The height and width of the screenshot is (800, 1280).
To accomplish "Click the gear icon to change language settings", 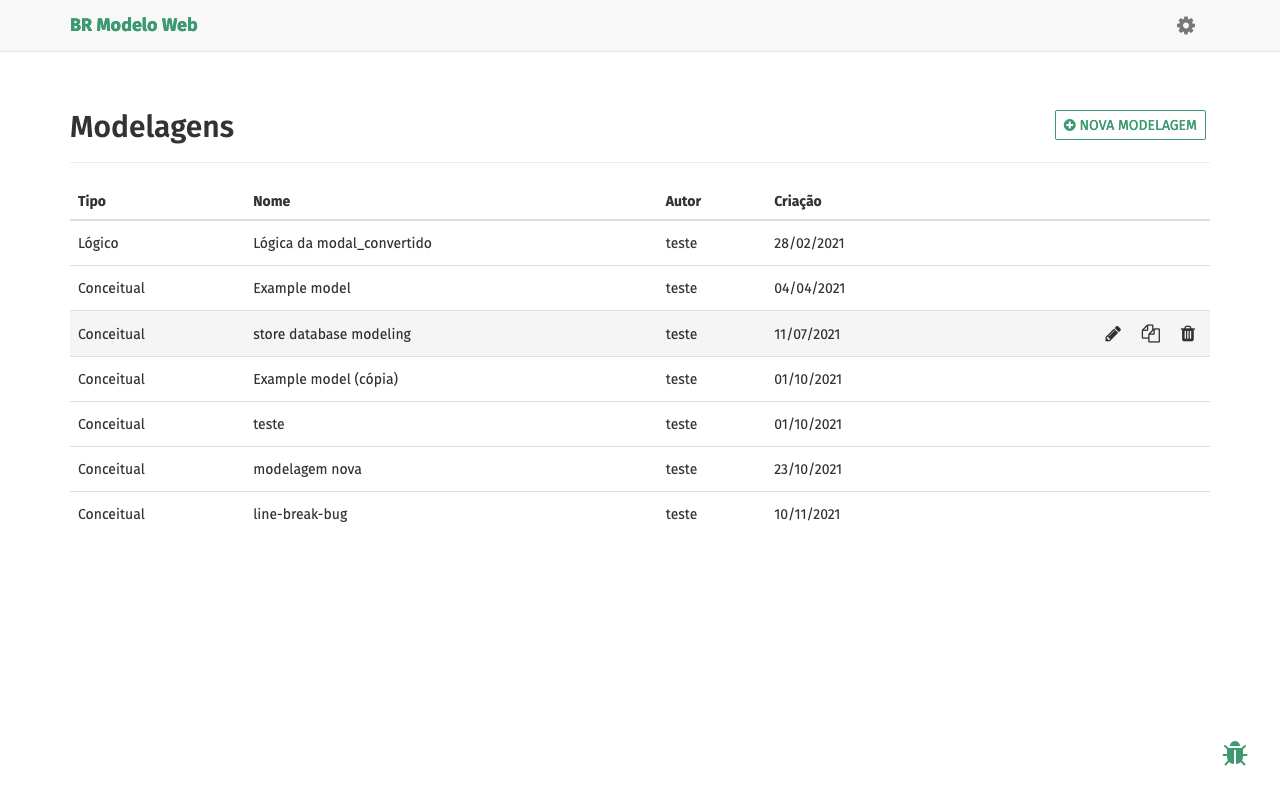I will [x=1185, y=25].
